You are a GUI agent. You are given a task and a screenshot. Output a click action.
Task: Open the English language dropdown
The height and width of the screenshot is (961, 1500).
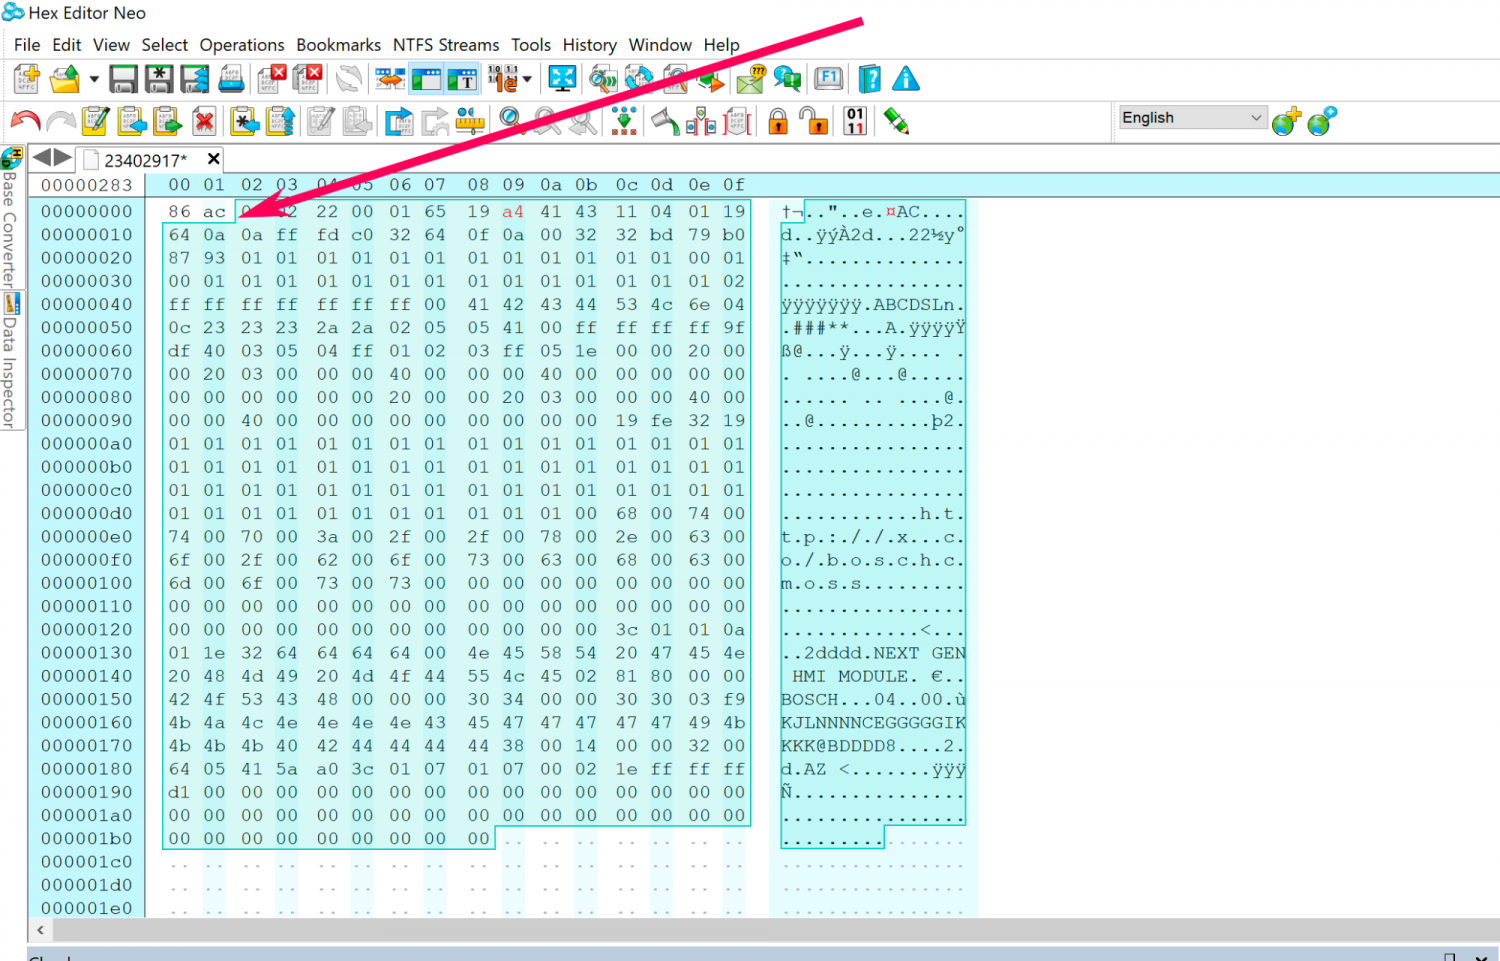(x=1192, y=117)
